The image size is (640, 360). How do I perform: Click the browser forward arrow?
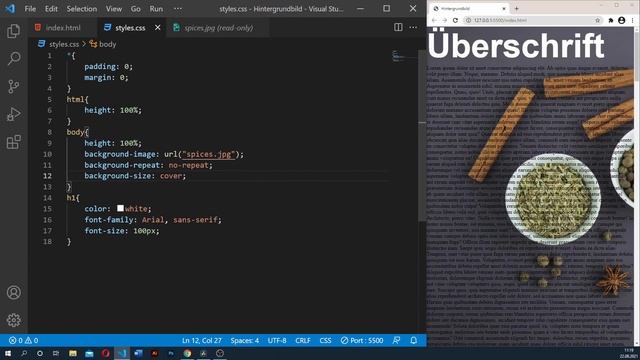pyautogui.click(x=444, y=20)
